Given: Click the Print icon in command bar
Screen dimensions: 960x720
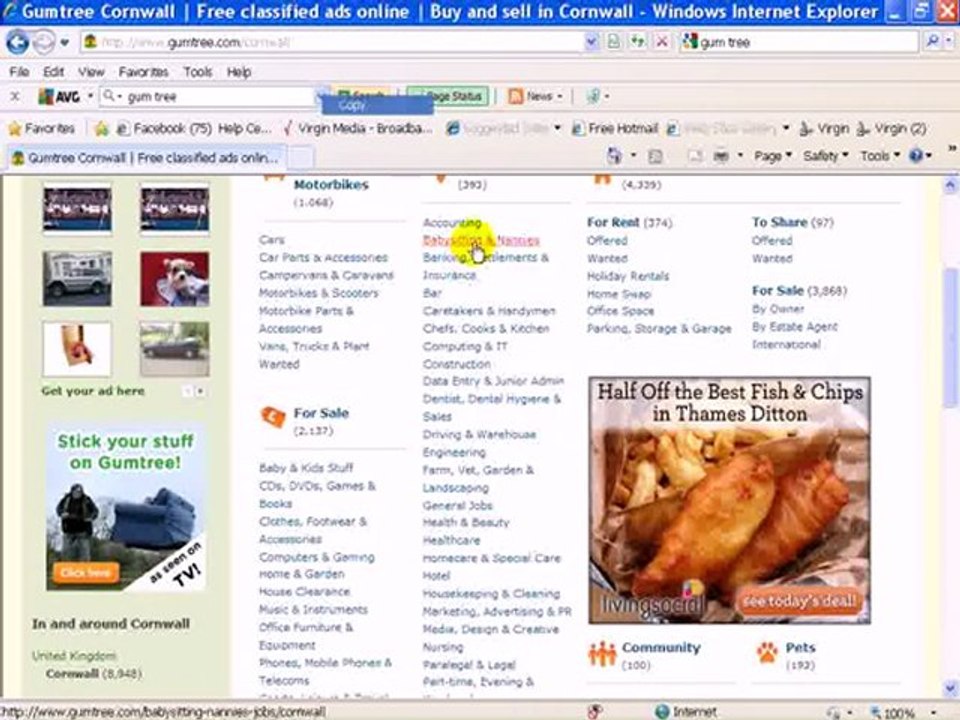Looking at the screenshot, I should tap(721, 157).
